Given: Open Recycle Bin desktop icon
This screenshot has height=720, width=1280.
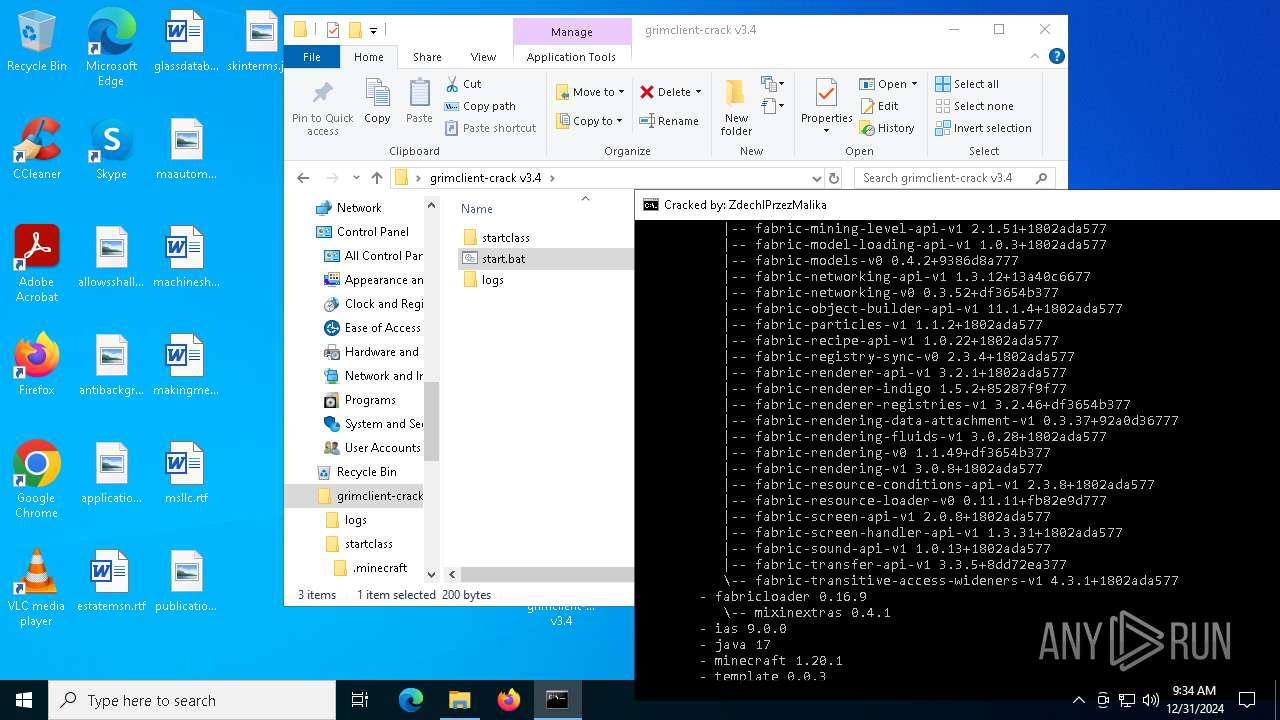Looking at the screenshot, I should pos(37,43).
